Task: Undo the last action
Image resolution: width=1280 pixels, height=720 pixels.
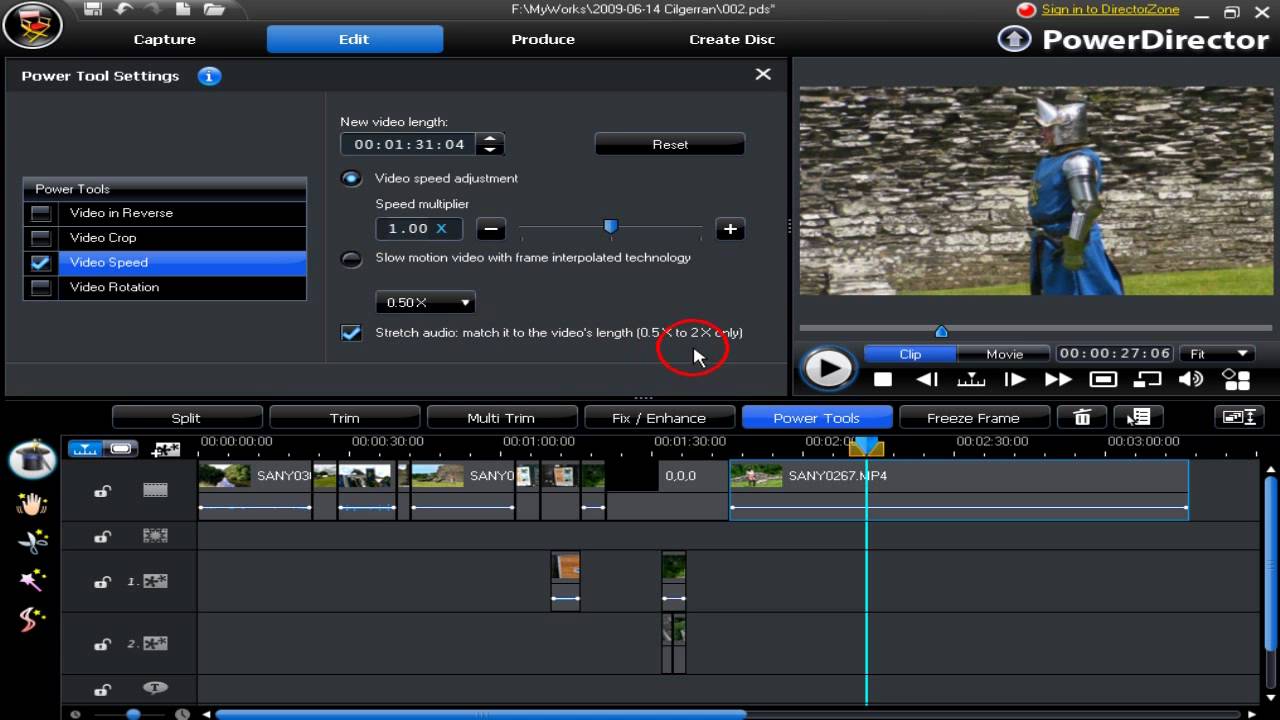Action: coord(124,9)
